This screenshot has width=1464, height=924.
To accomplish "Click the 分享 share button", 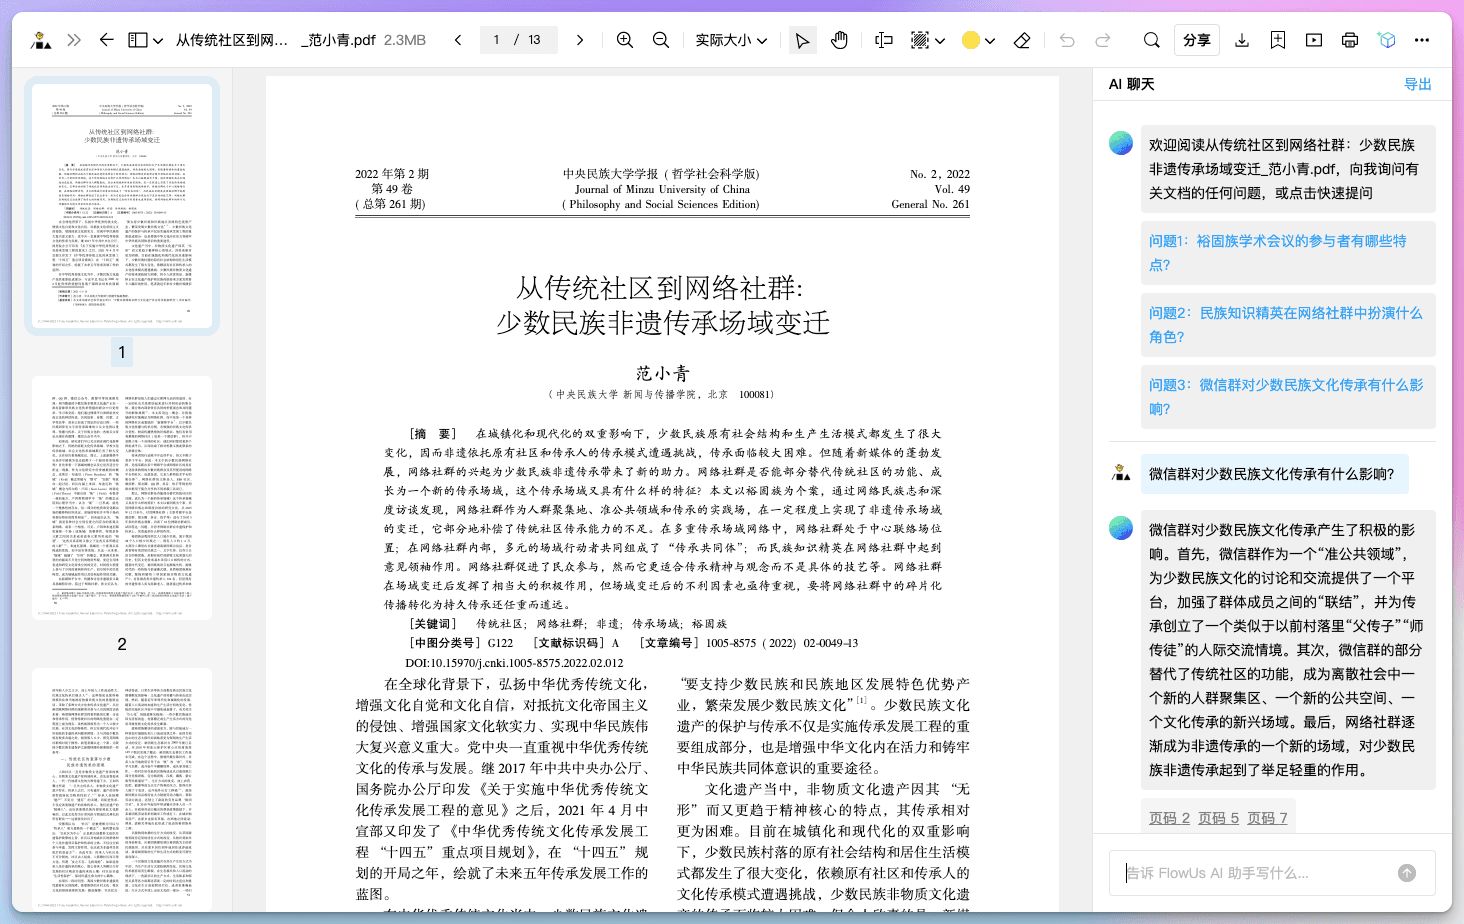I will click(1197, 40).
